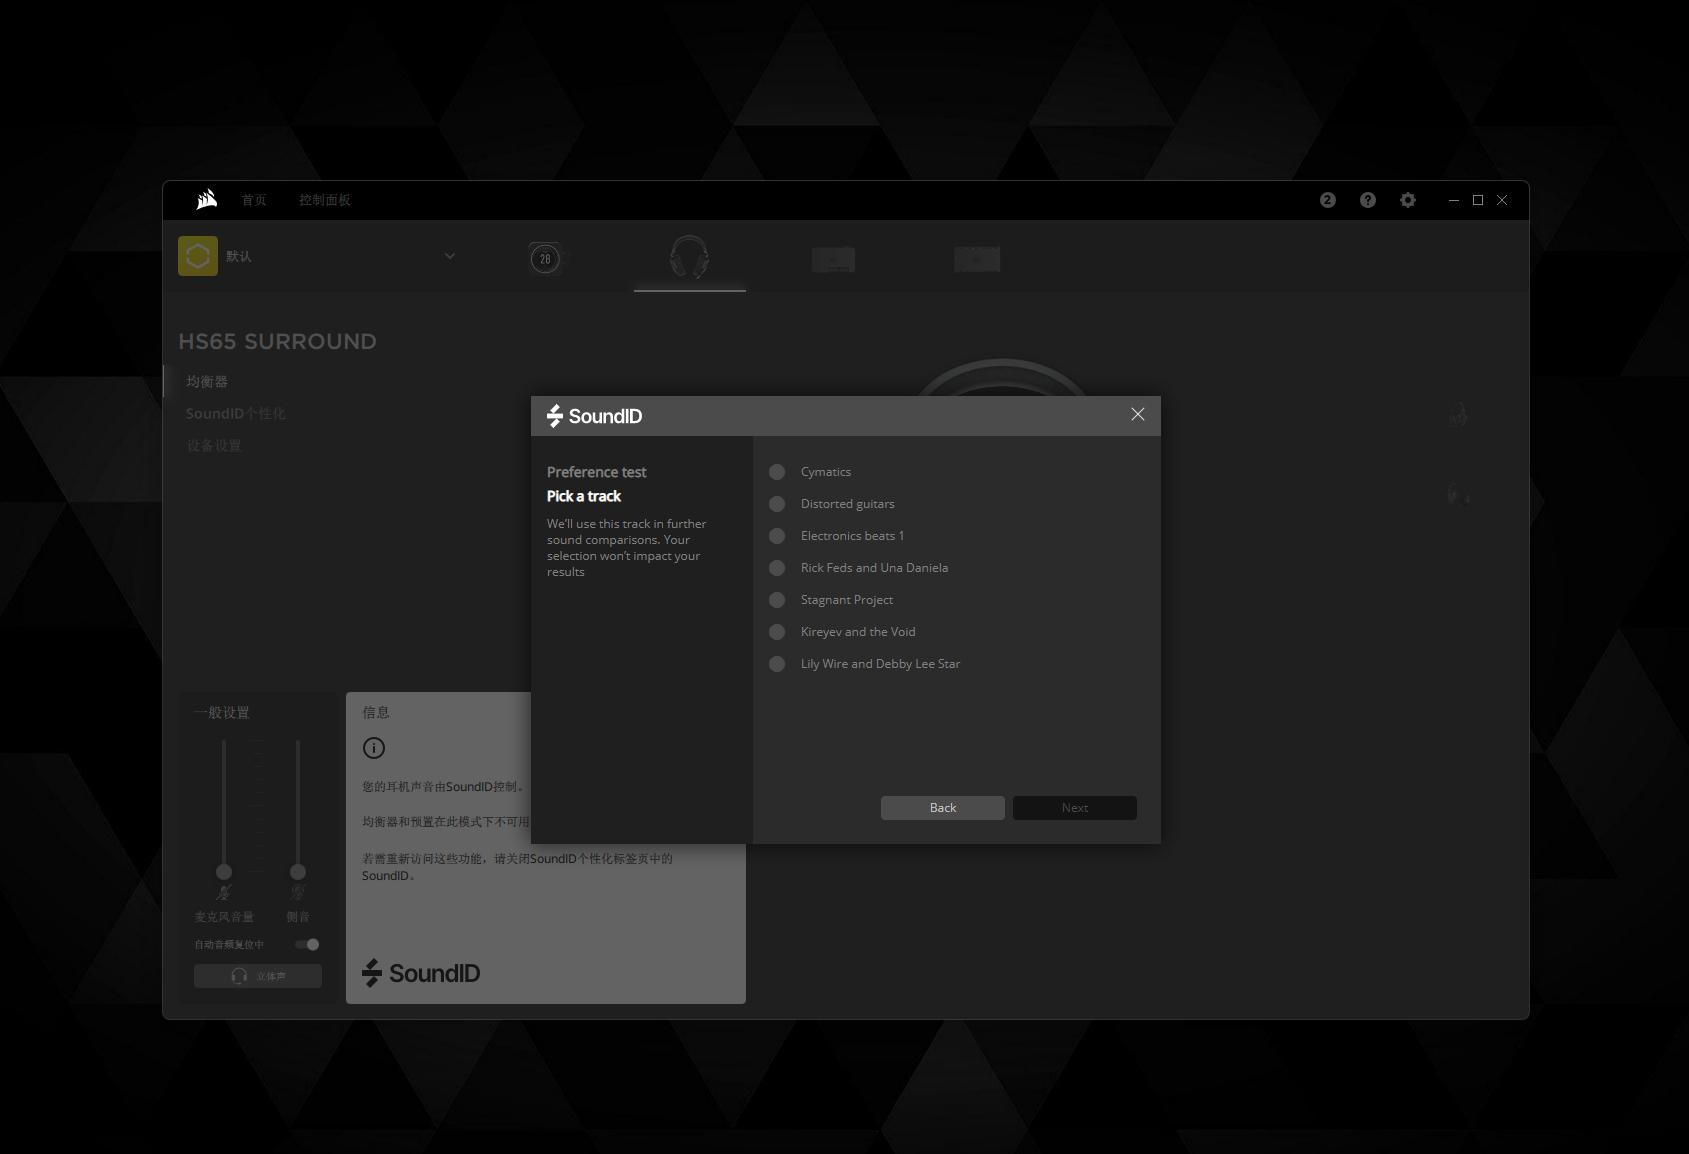Click the HS65 SURROUND device title
The width and height of the screenshot is (1689, 1154).
[x=278, y=342]
